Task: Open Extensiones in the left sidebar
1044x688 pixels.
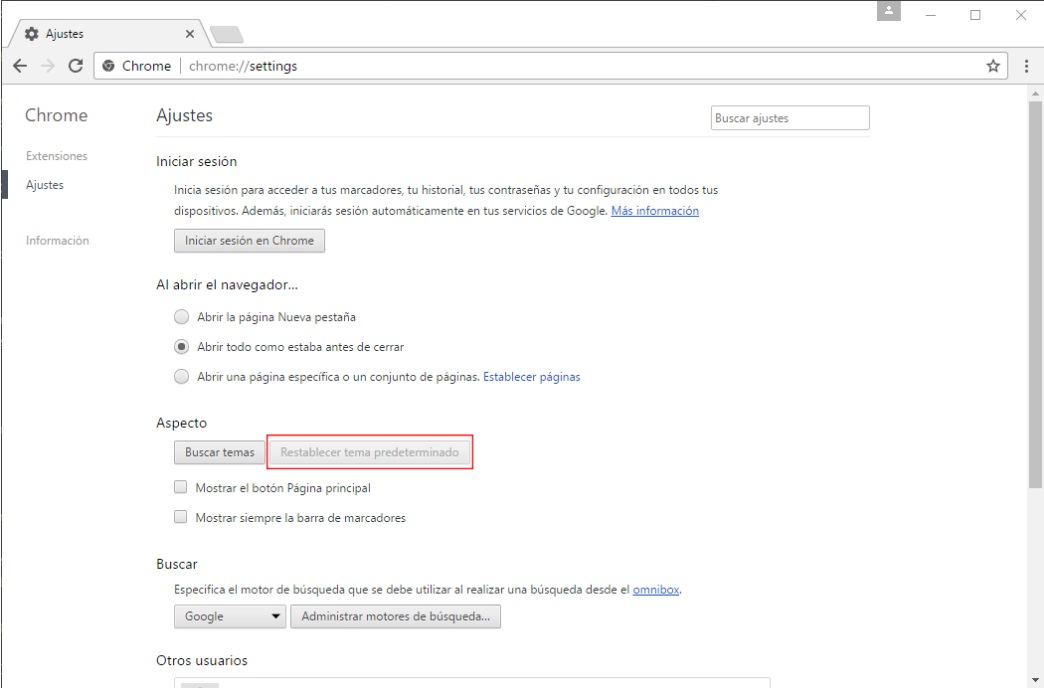Action: [x=57, y=156]
